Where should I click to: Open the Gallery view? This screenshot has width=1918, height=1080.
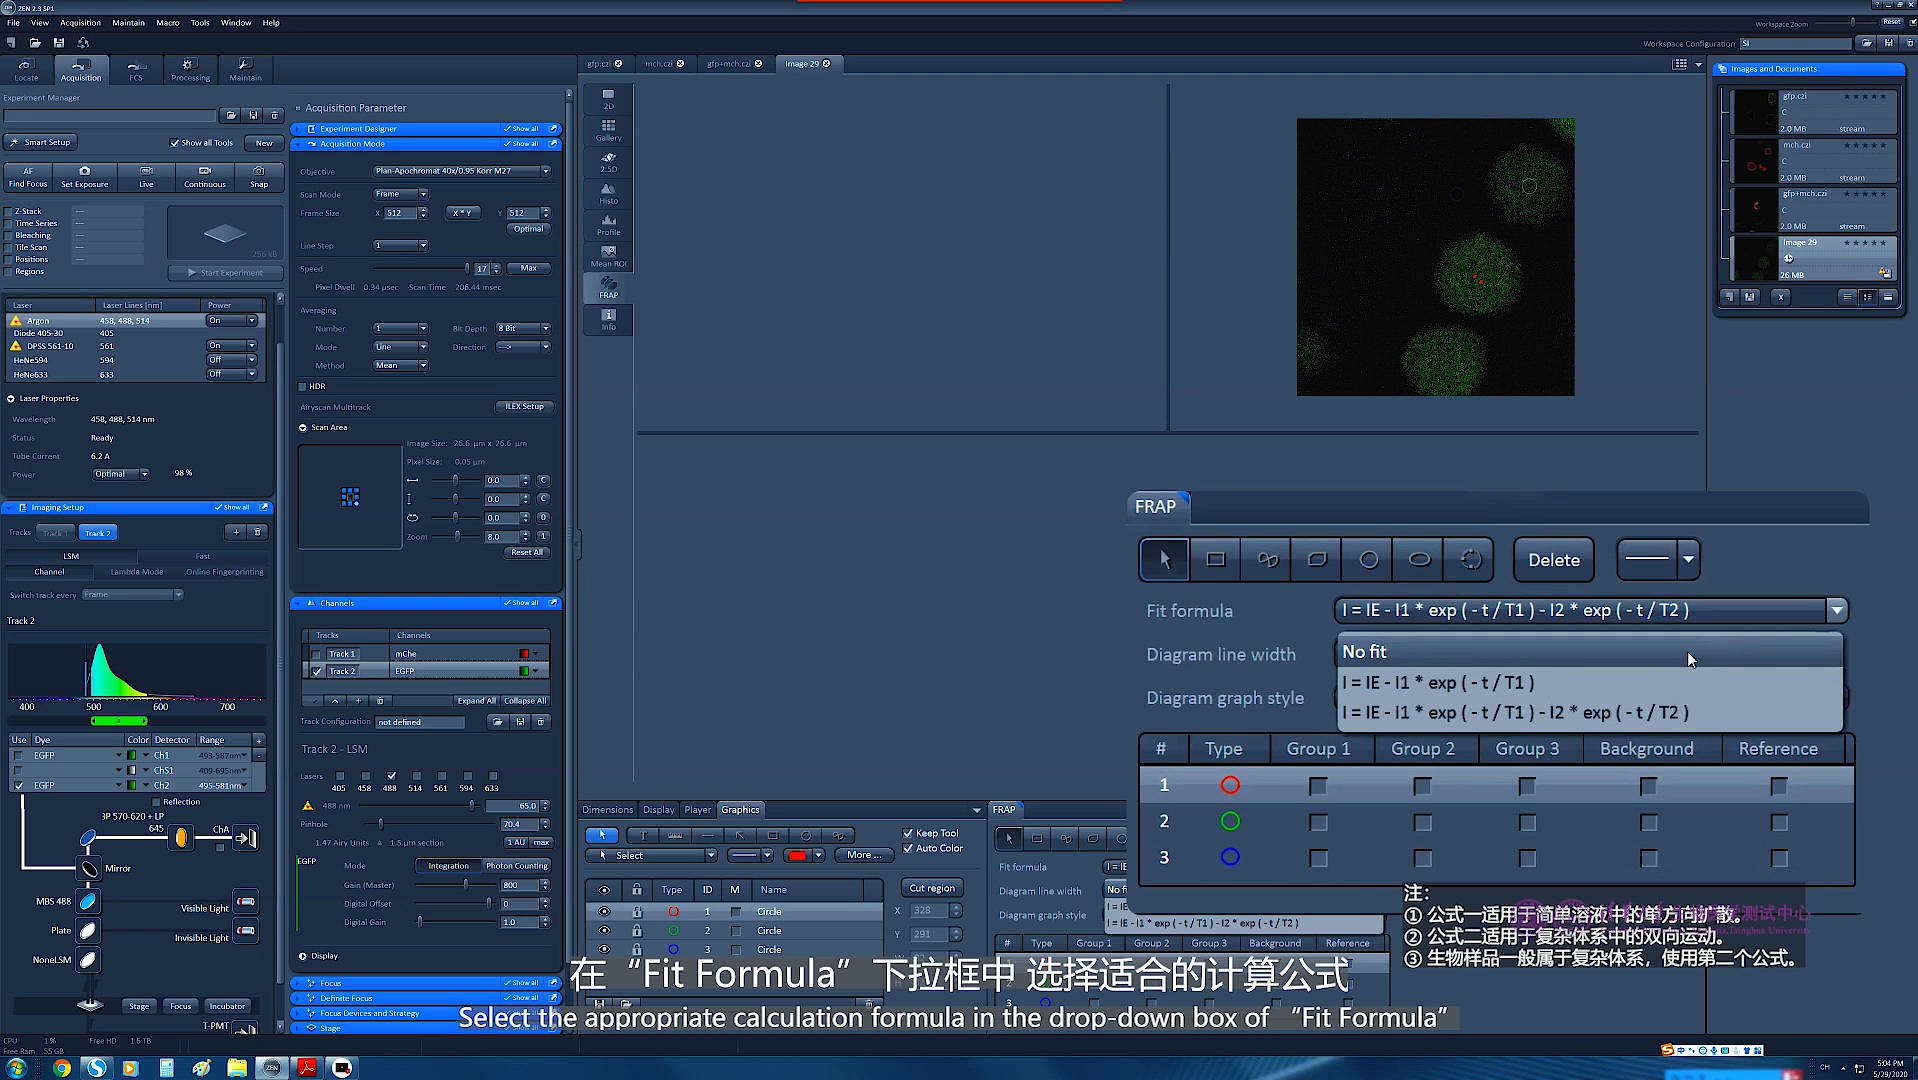[608, 131]
